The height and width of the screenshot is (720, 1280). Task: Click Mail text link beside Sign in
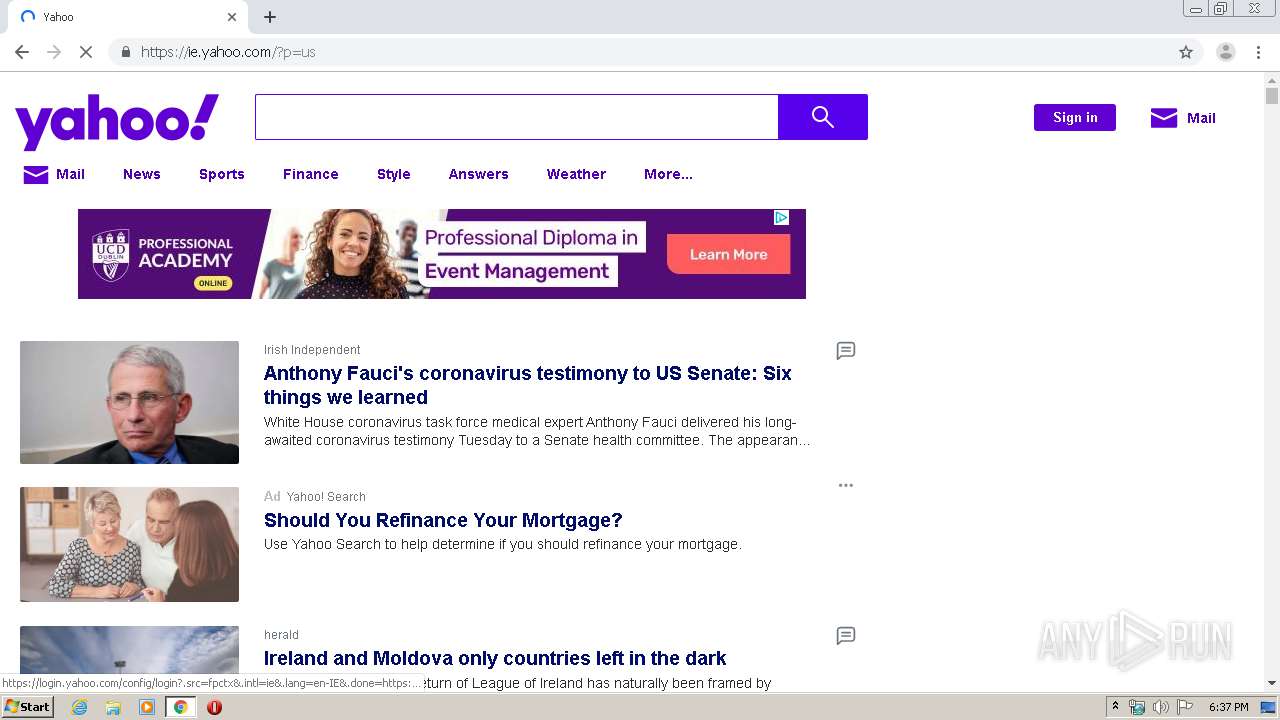coord(1201,118)
